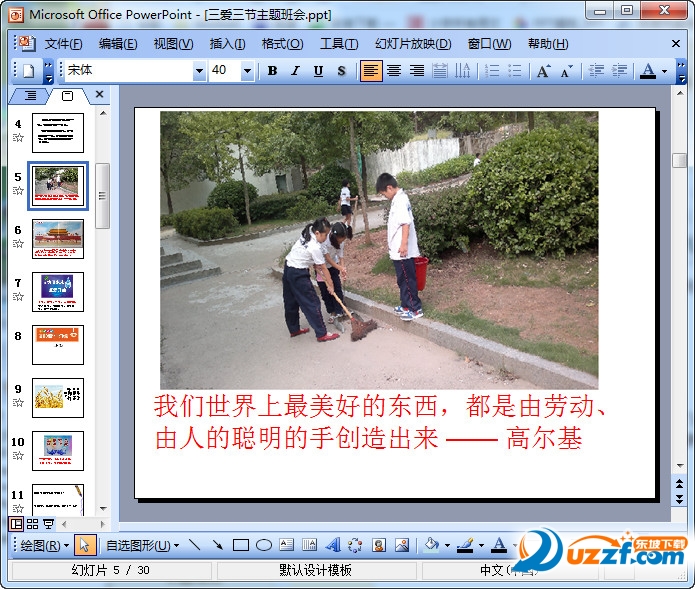Start slide show from current slide
The image size is (695, 589).
(x=48, y=524)
